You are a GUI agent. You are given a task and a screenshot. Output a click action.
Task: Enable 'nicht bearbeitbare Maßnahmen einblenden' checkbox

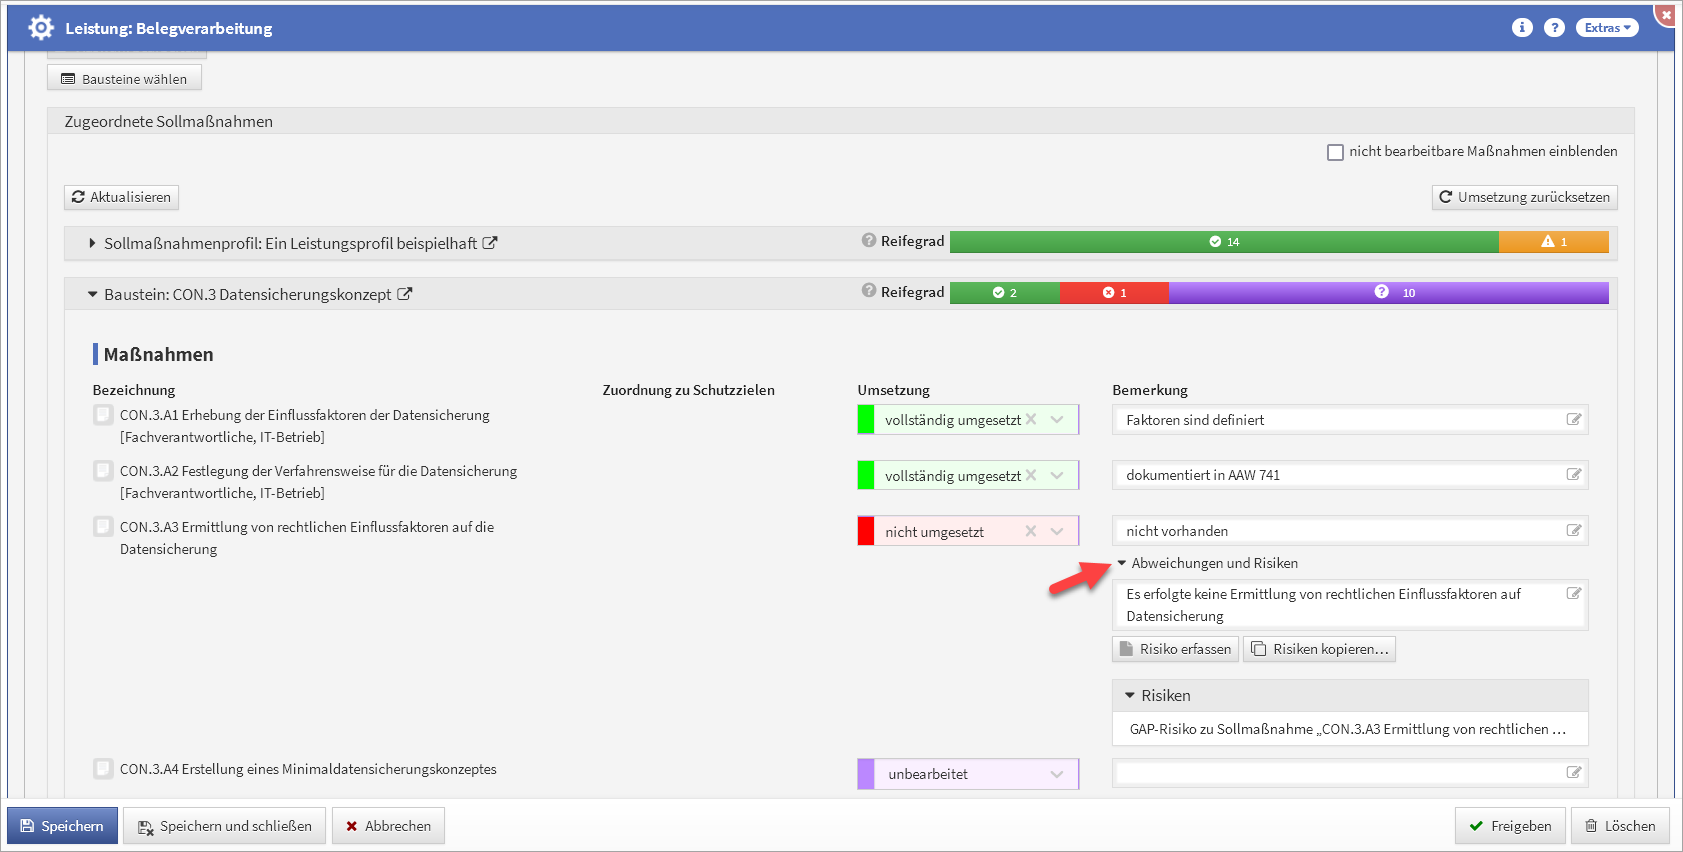pyautogui.click(x=1335, y=152)
